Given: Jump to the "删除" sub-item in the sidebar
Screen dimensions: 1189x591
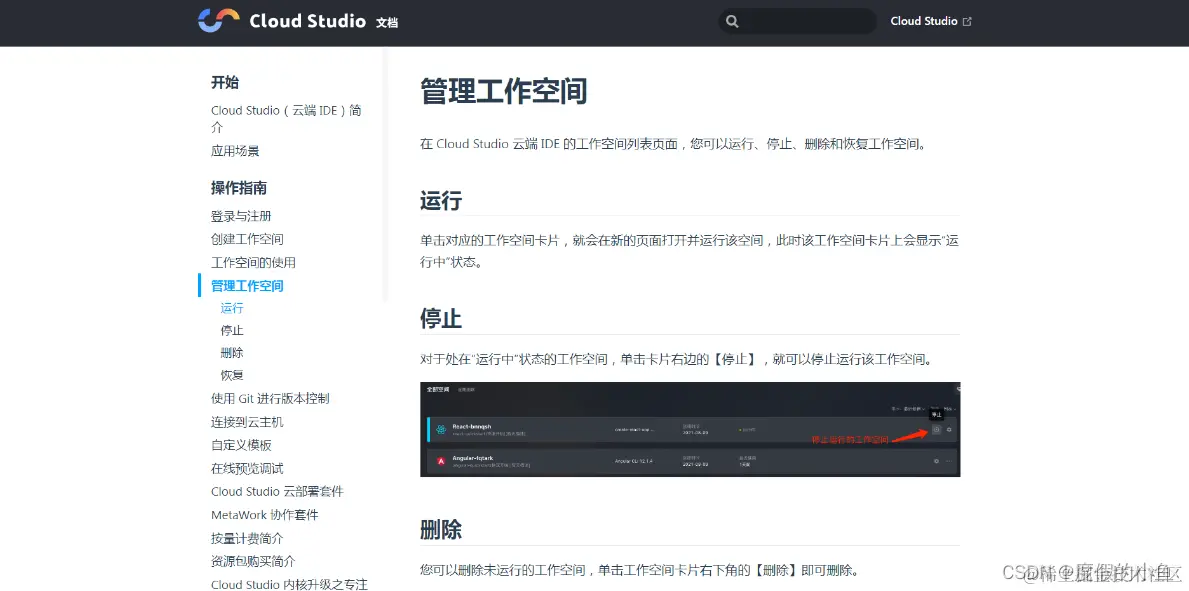Looking at the screenshot, I should [232, 353].
